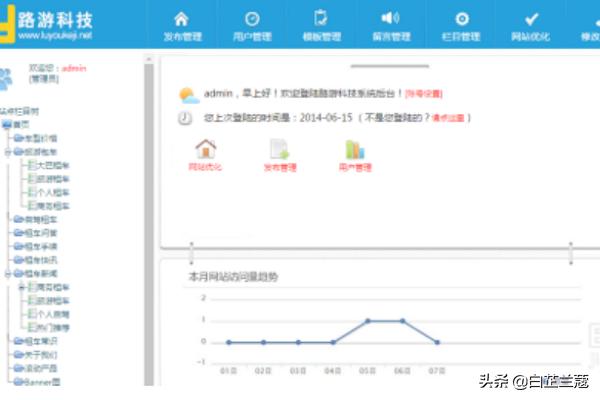
Task: Click the 发布管理 document shortcut icon
Action: pyautogui.click(x=280, y=150)
